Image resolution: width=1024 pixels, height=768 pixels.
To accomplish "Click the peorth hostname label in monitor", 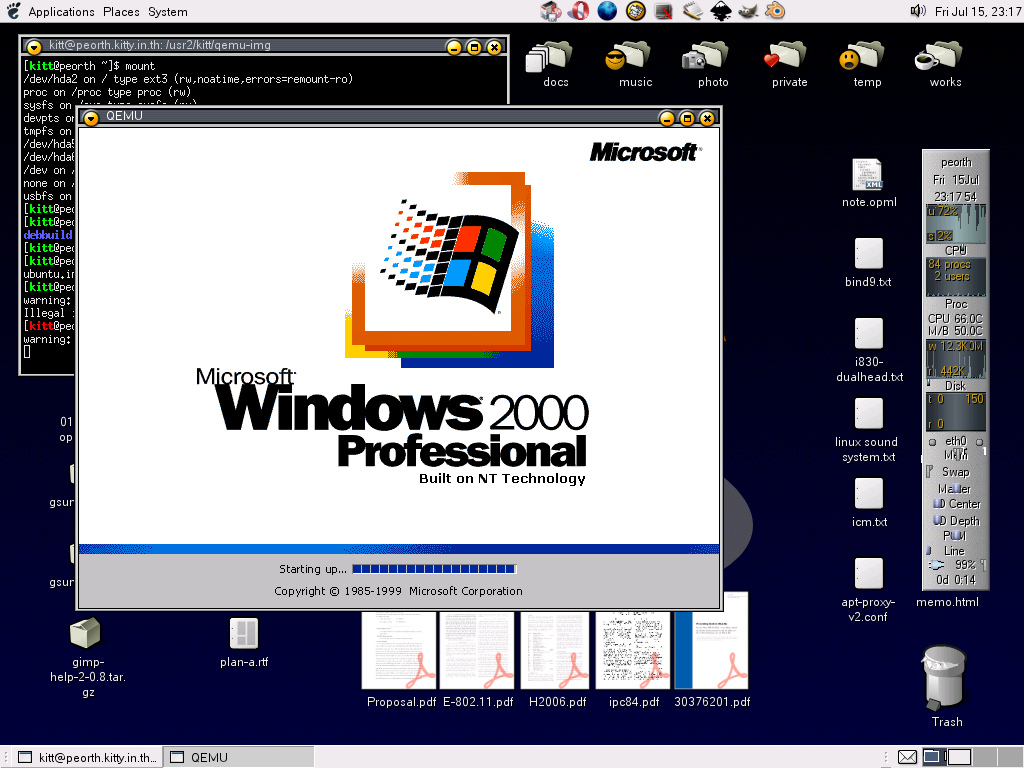I will (x=956, y=162).
